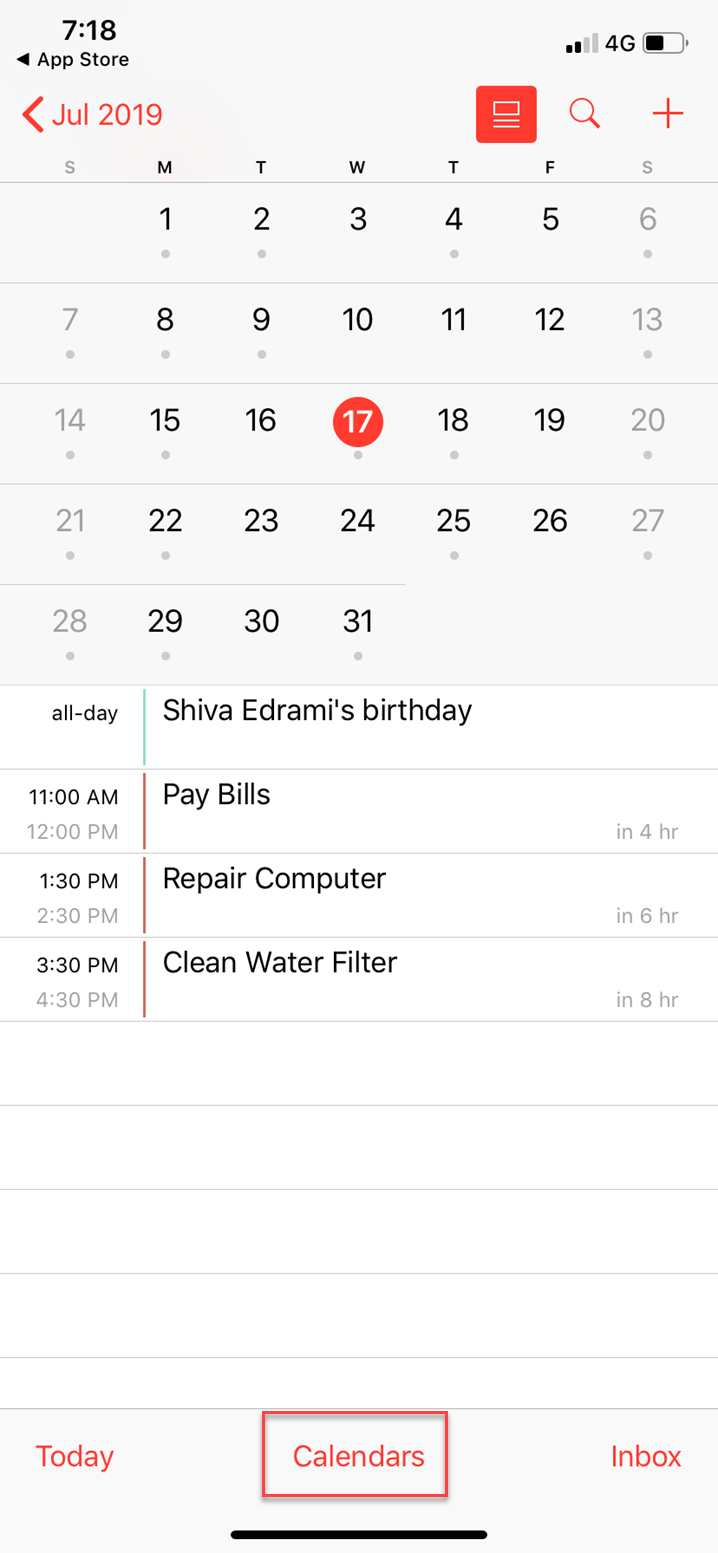Open the Inbox
Screen dimensions: 718x1553
[645, 1456]
